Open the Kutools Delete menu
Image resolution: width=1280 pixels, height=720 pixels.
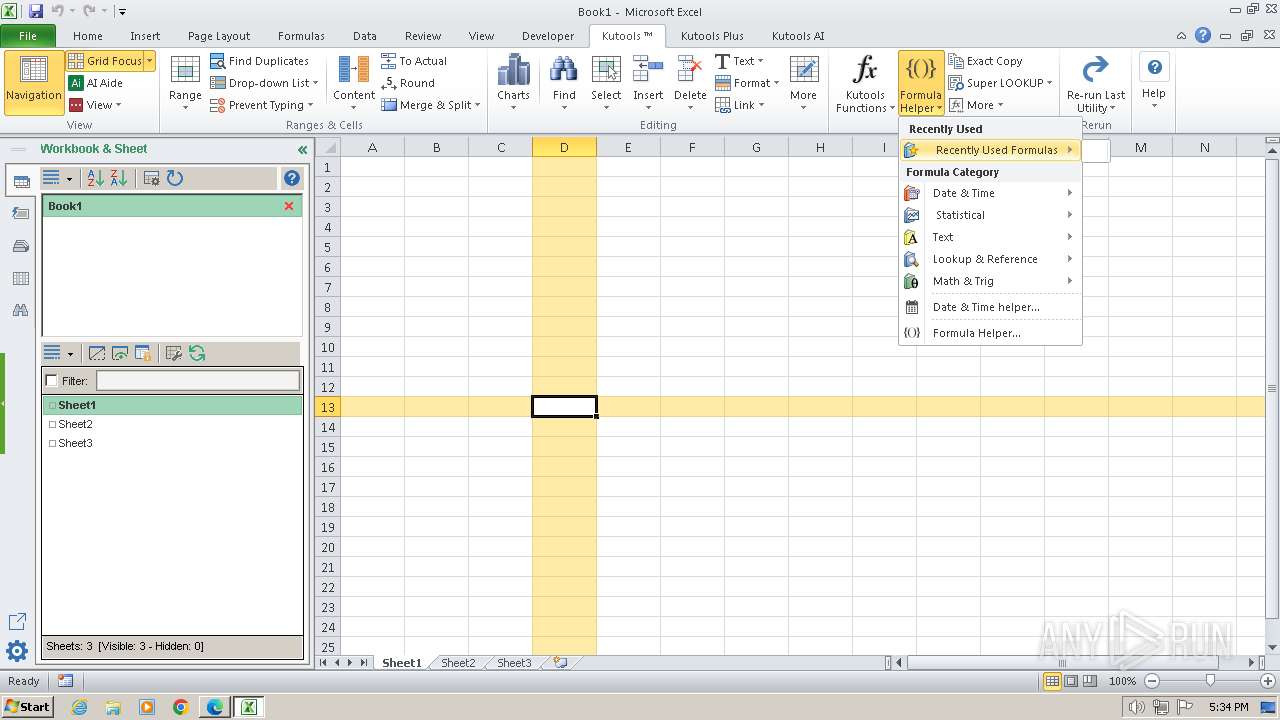point(690,82)
